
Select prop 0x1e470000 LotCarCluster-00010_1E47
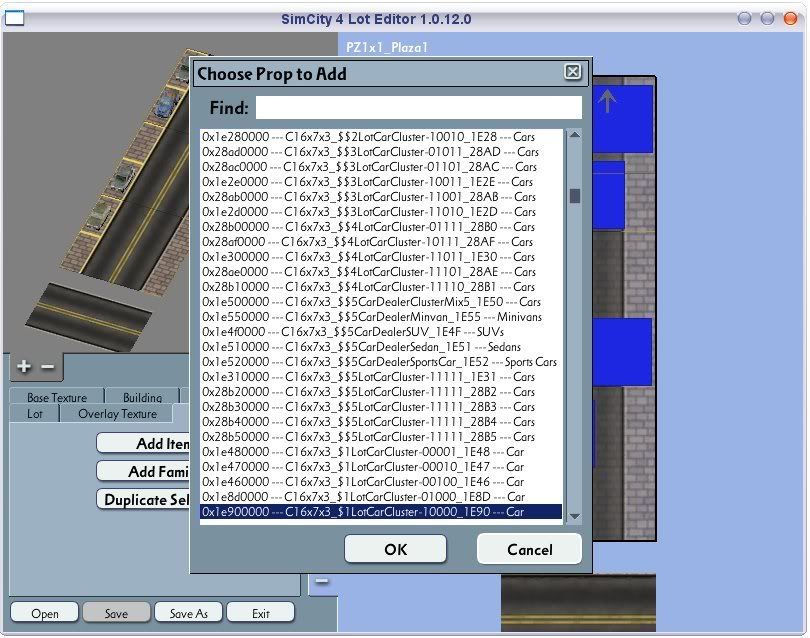[x=381, y=466]
